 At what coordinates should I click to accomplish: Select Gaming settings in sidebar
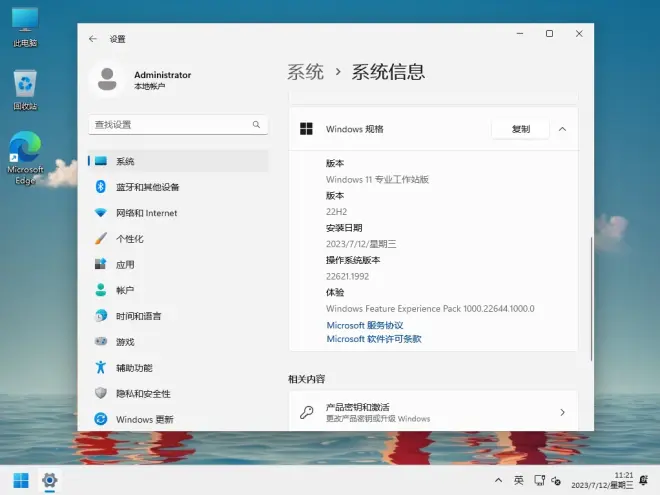click(x=125, y=342)
